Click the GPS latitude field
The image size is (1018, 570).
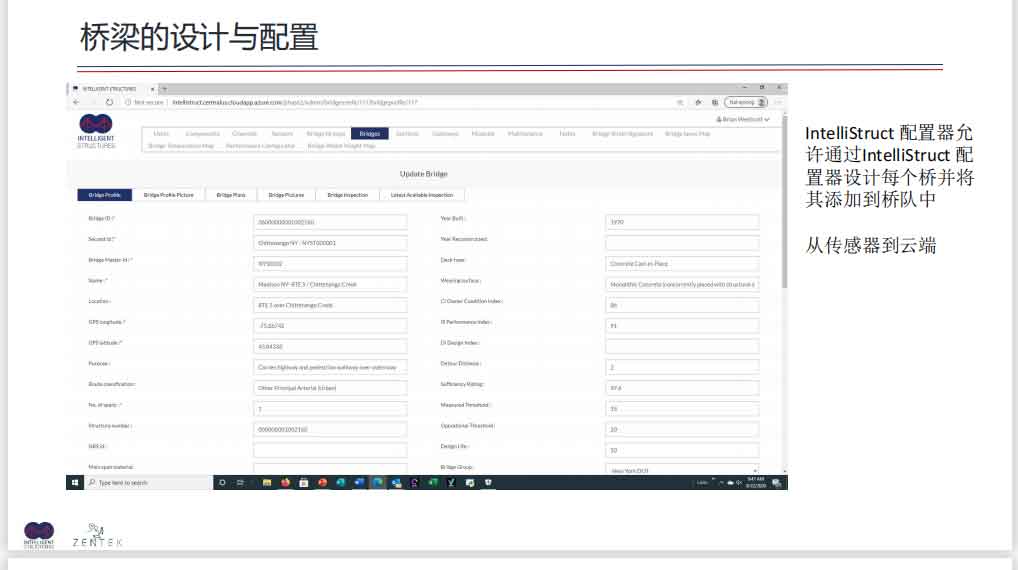click(x=330, y=347)
